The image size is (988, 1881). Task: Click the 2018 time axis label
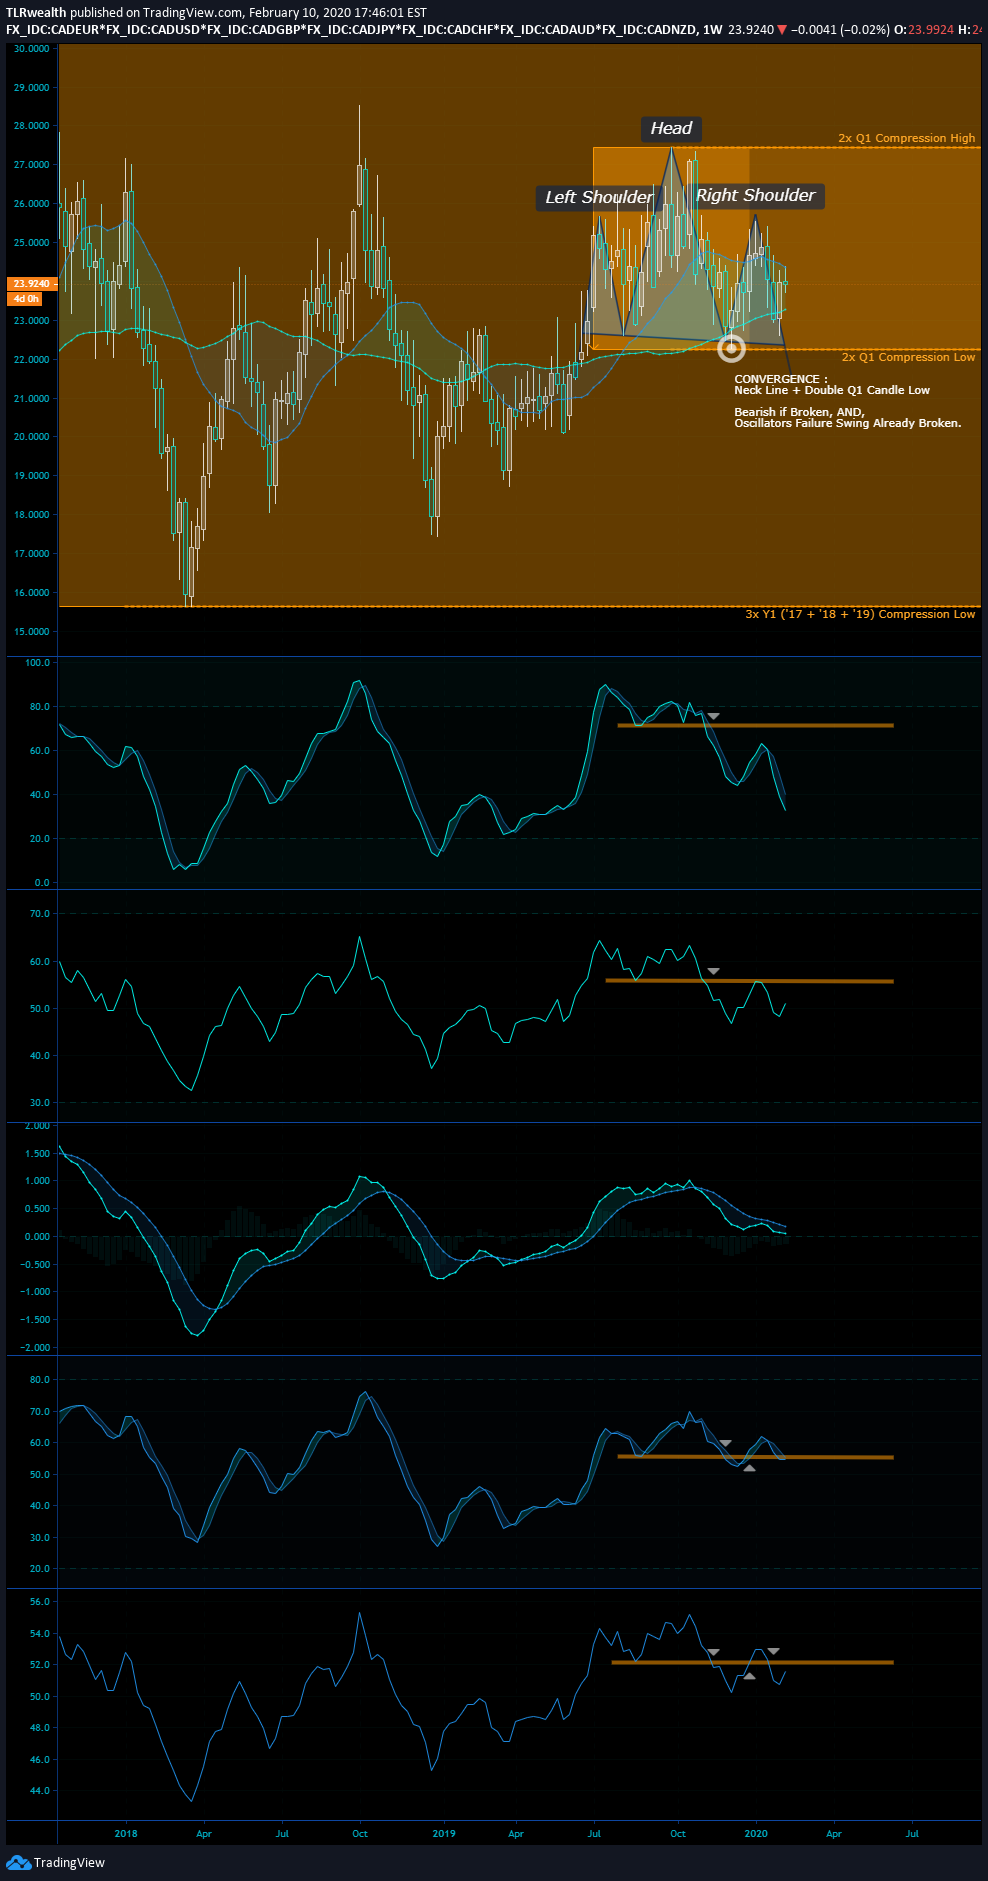point(126,1833)
